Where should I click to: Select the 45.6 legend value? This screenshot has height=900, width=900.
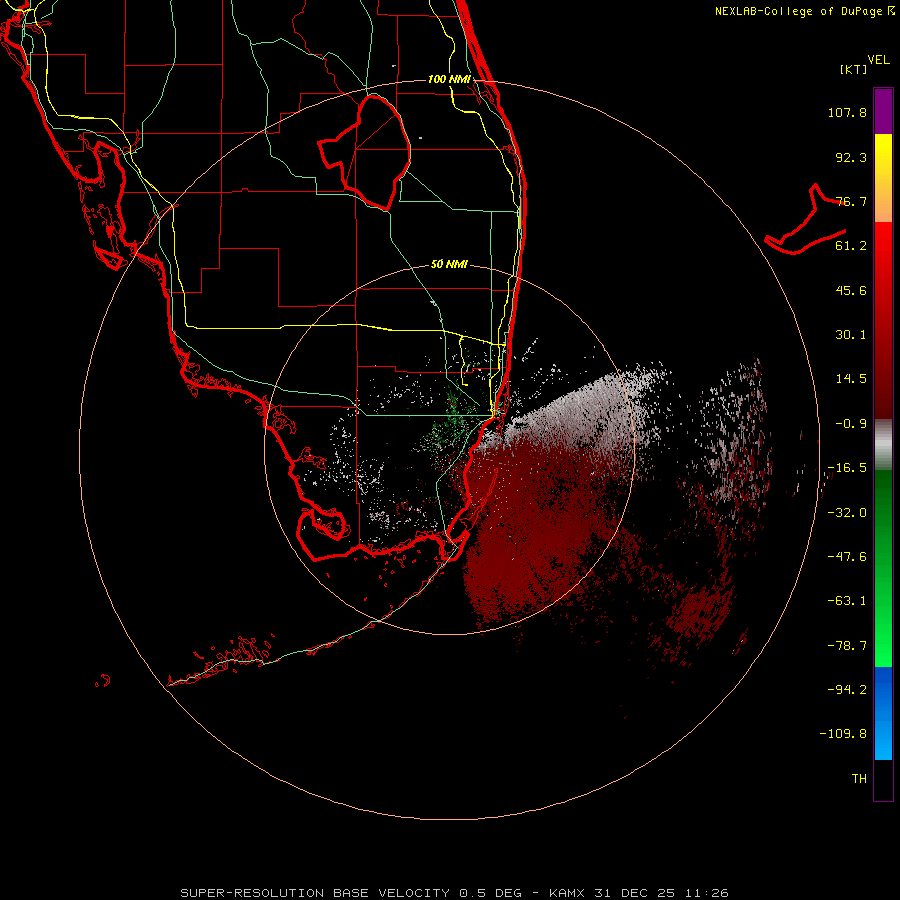(x=851, y=290)
